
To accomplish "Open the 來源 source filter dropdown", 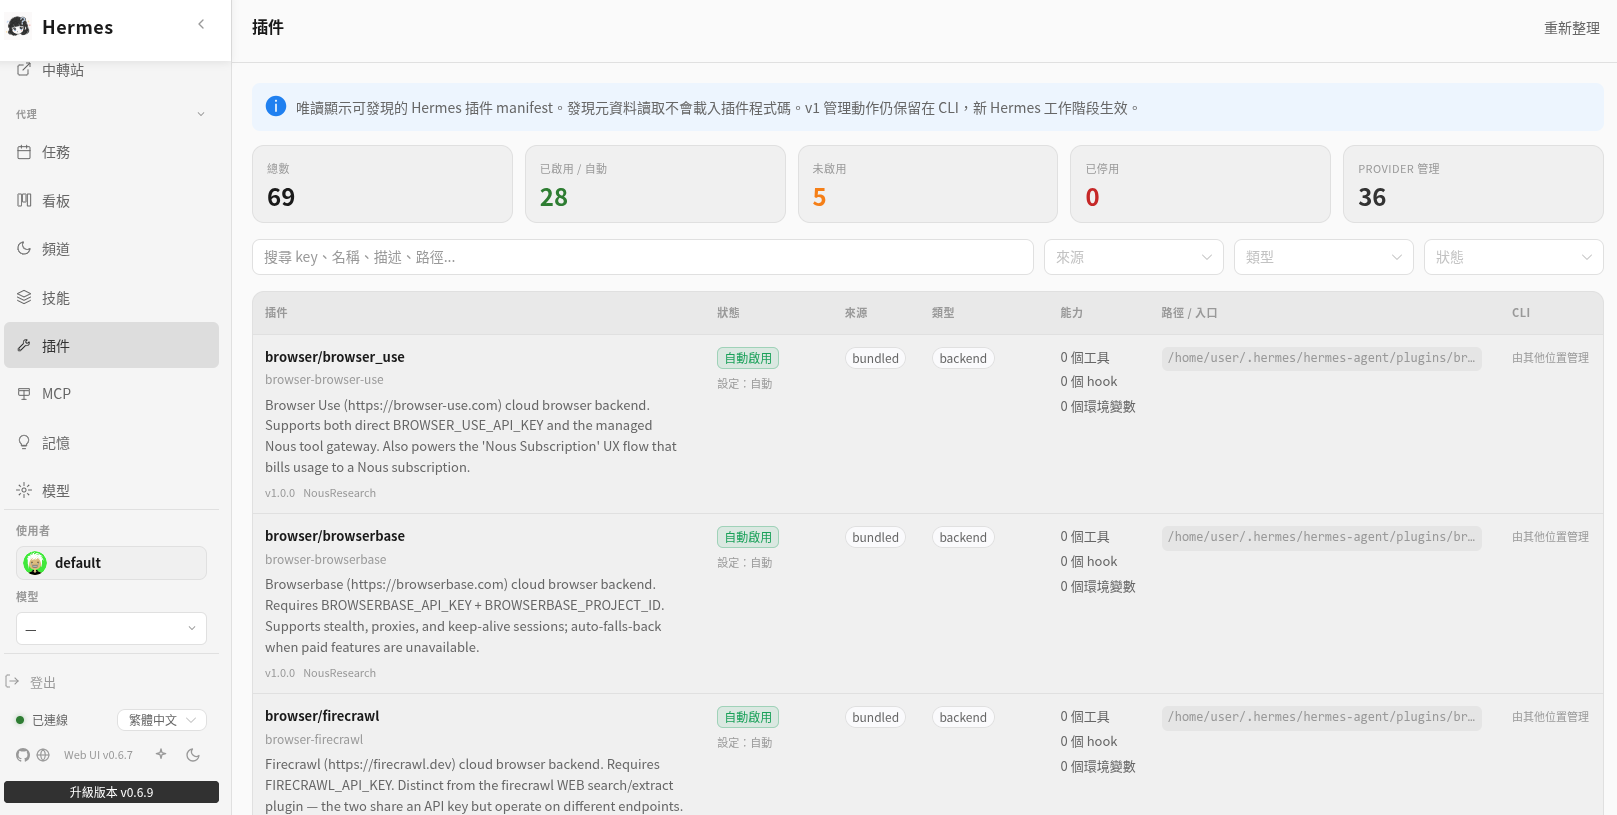I will (x=1134, y=257).
